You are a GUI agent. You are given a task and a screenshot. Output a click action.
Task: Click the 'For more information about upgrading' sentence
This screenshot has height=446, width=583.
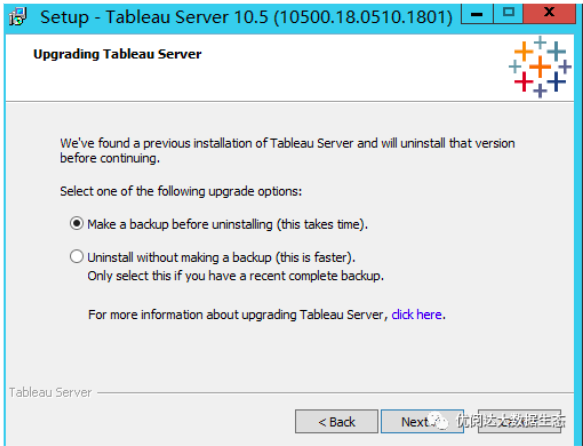[266, 315]
